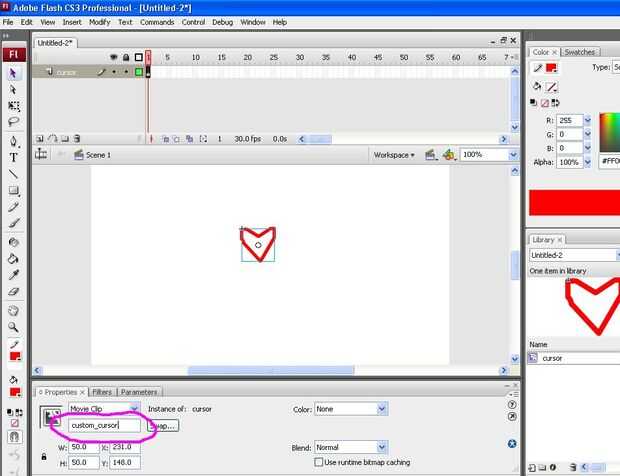Open the Color None dropdown in Properties

pyautogui.click(x=382, y=409)
